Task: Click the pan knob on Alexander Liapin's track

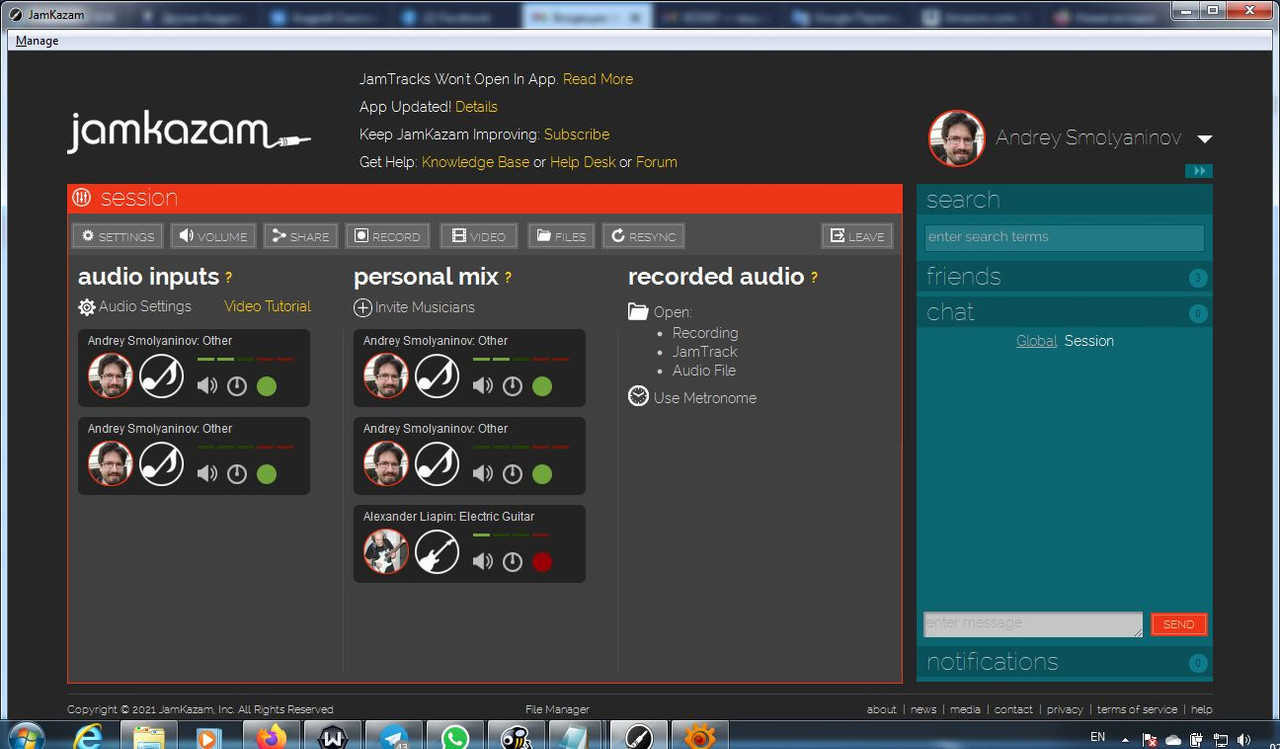Action: click(513, 562)
